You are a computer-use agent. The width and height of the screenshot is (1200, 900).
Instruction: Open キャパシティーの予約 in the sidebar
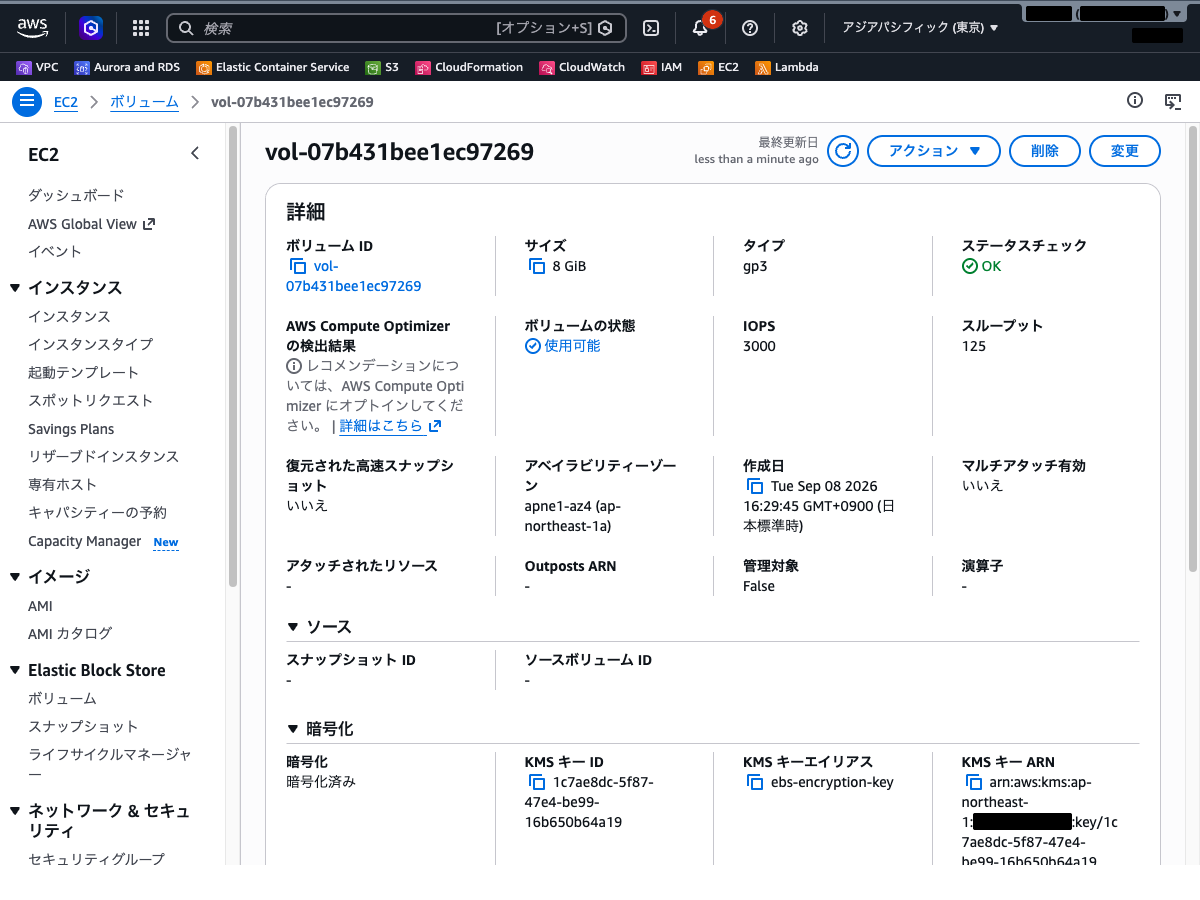click(97, 512)
